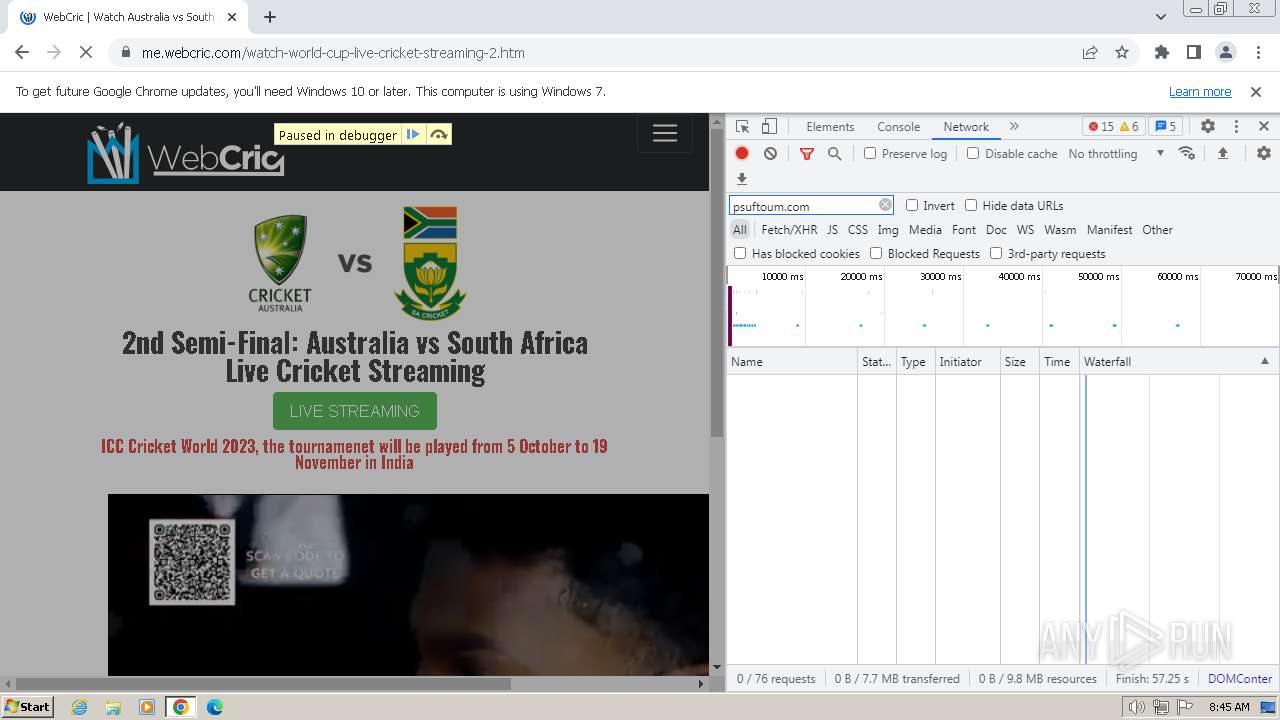Open a new browser tab
The image size is (1280, 720).
[270, 17]
